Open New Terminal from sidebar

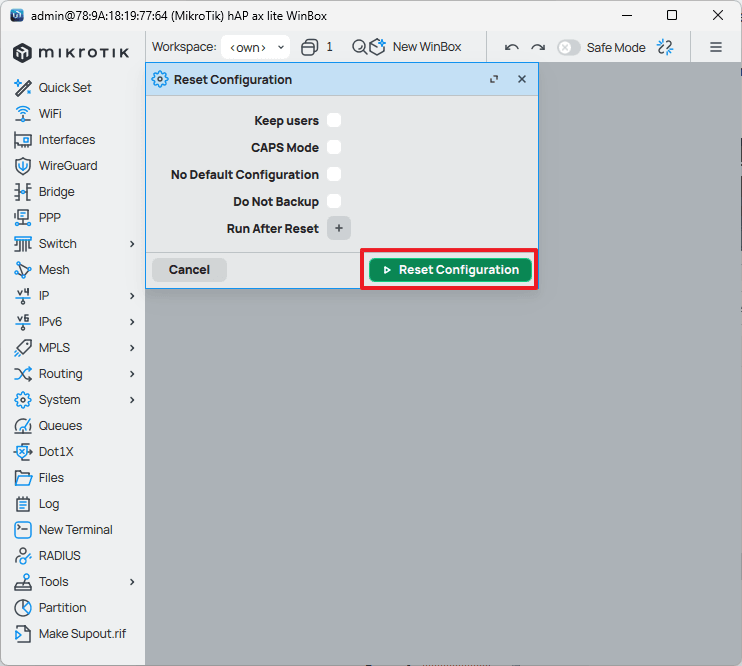(x=75, y=530)
